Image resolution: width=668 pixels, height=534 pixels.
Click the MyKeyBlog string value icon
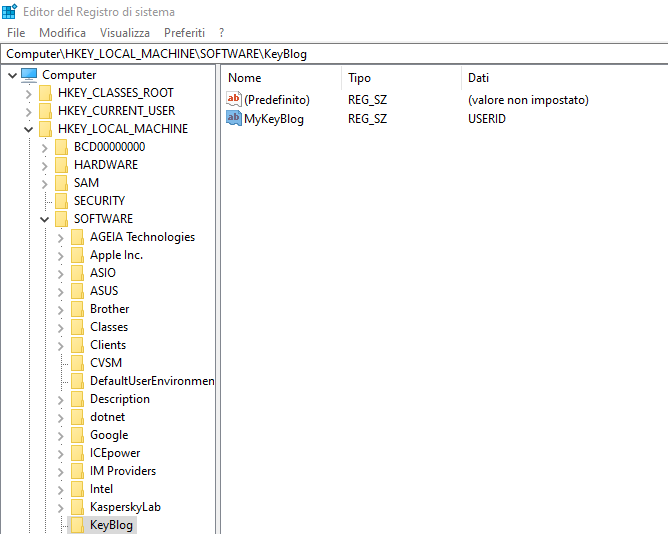234,118
